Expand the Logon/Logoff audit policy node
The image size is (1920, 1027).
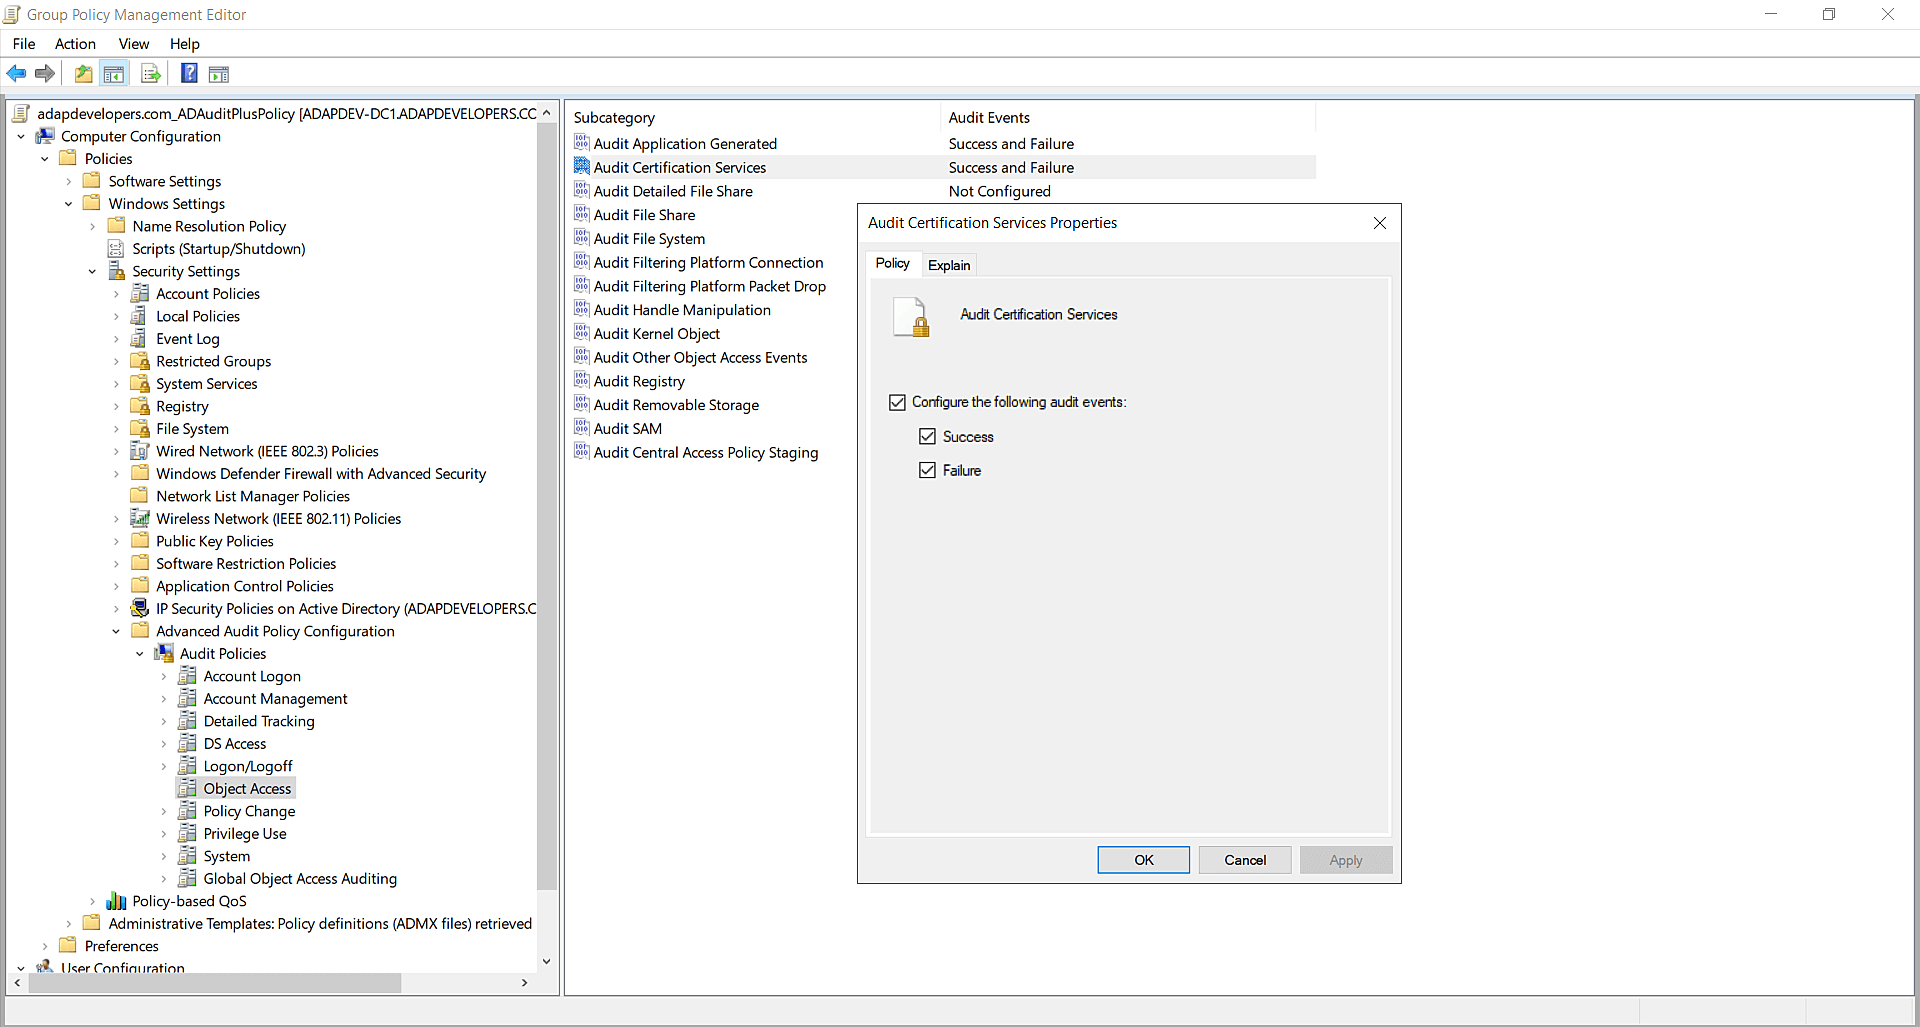164,766
